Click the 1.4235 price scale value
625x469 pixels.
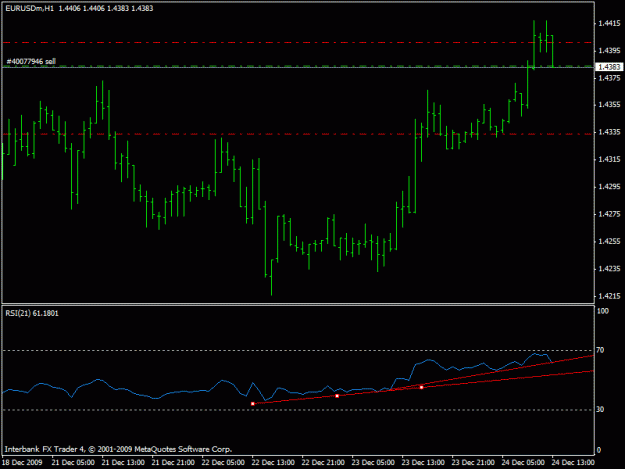[609, 269]
